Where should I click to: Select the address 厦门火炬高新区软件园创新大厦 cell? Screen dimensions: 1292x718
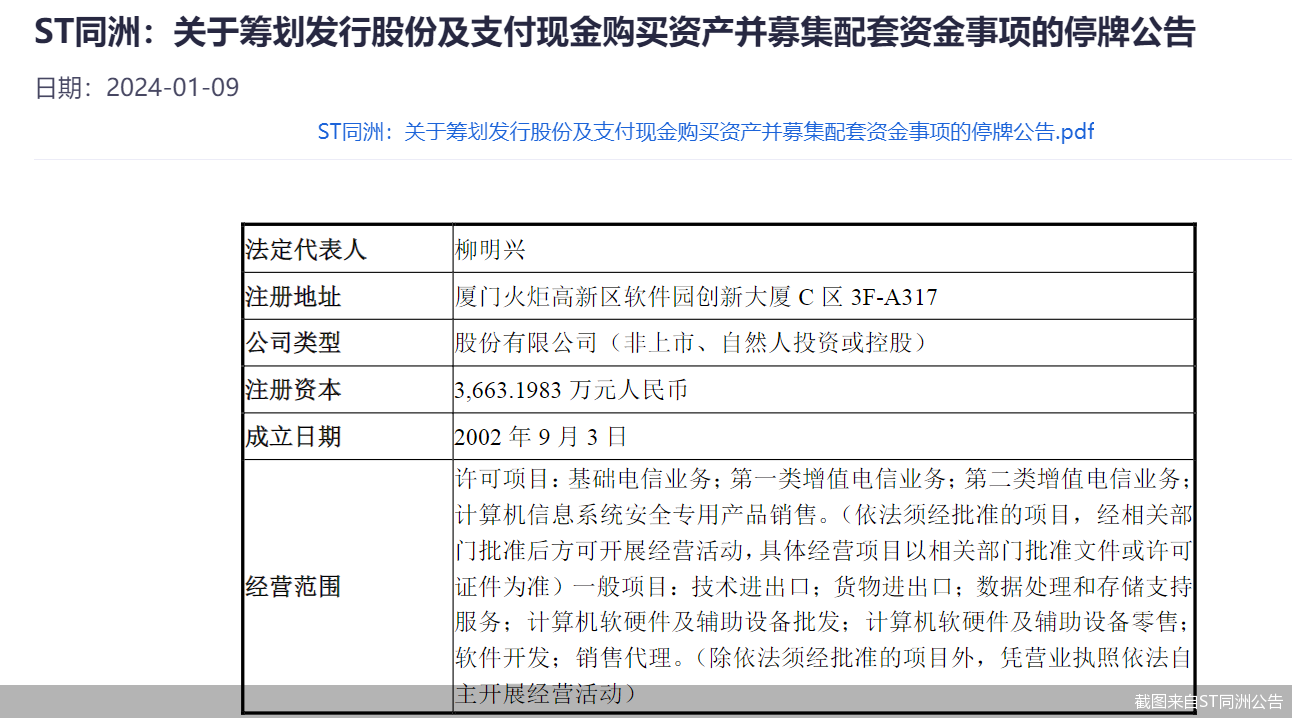696,296
